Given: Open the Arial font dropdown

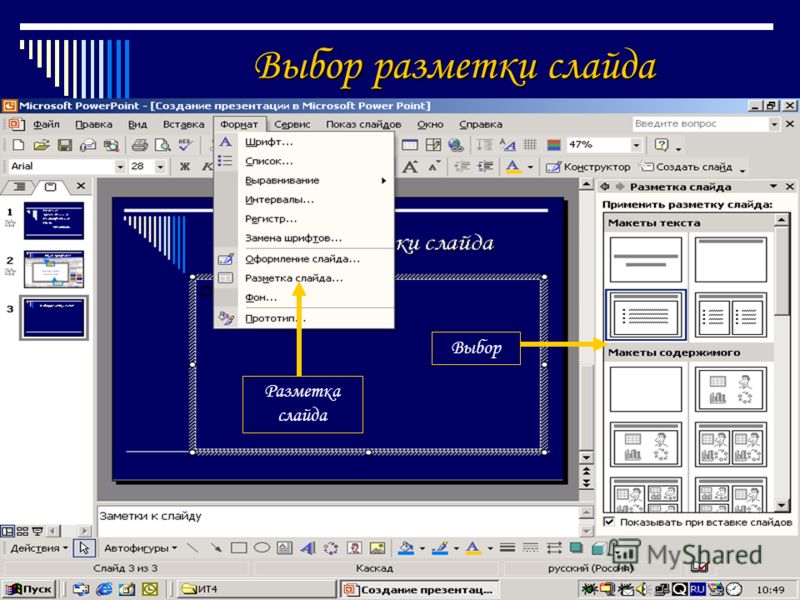Looking at the screenshot, I should (120, 167).
